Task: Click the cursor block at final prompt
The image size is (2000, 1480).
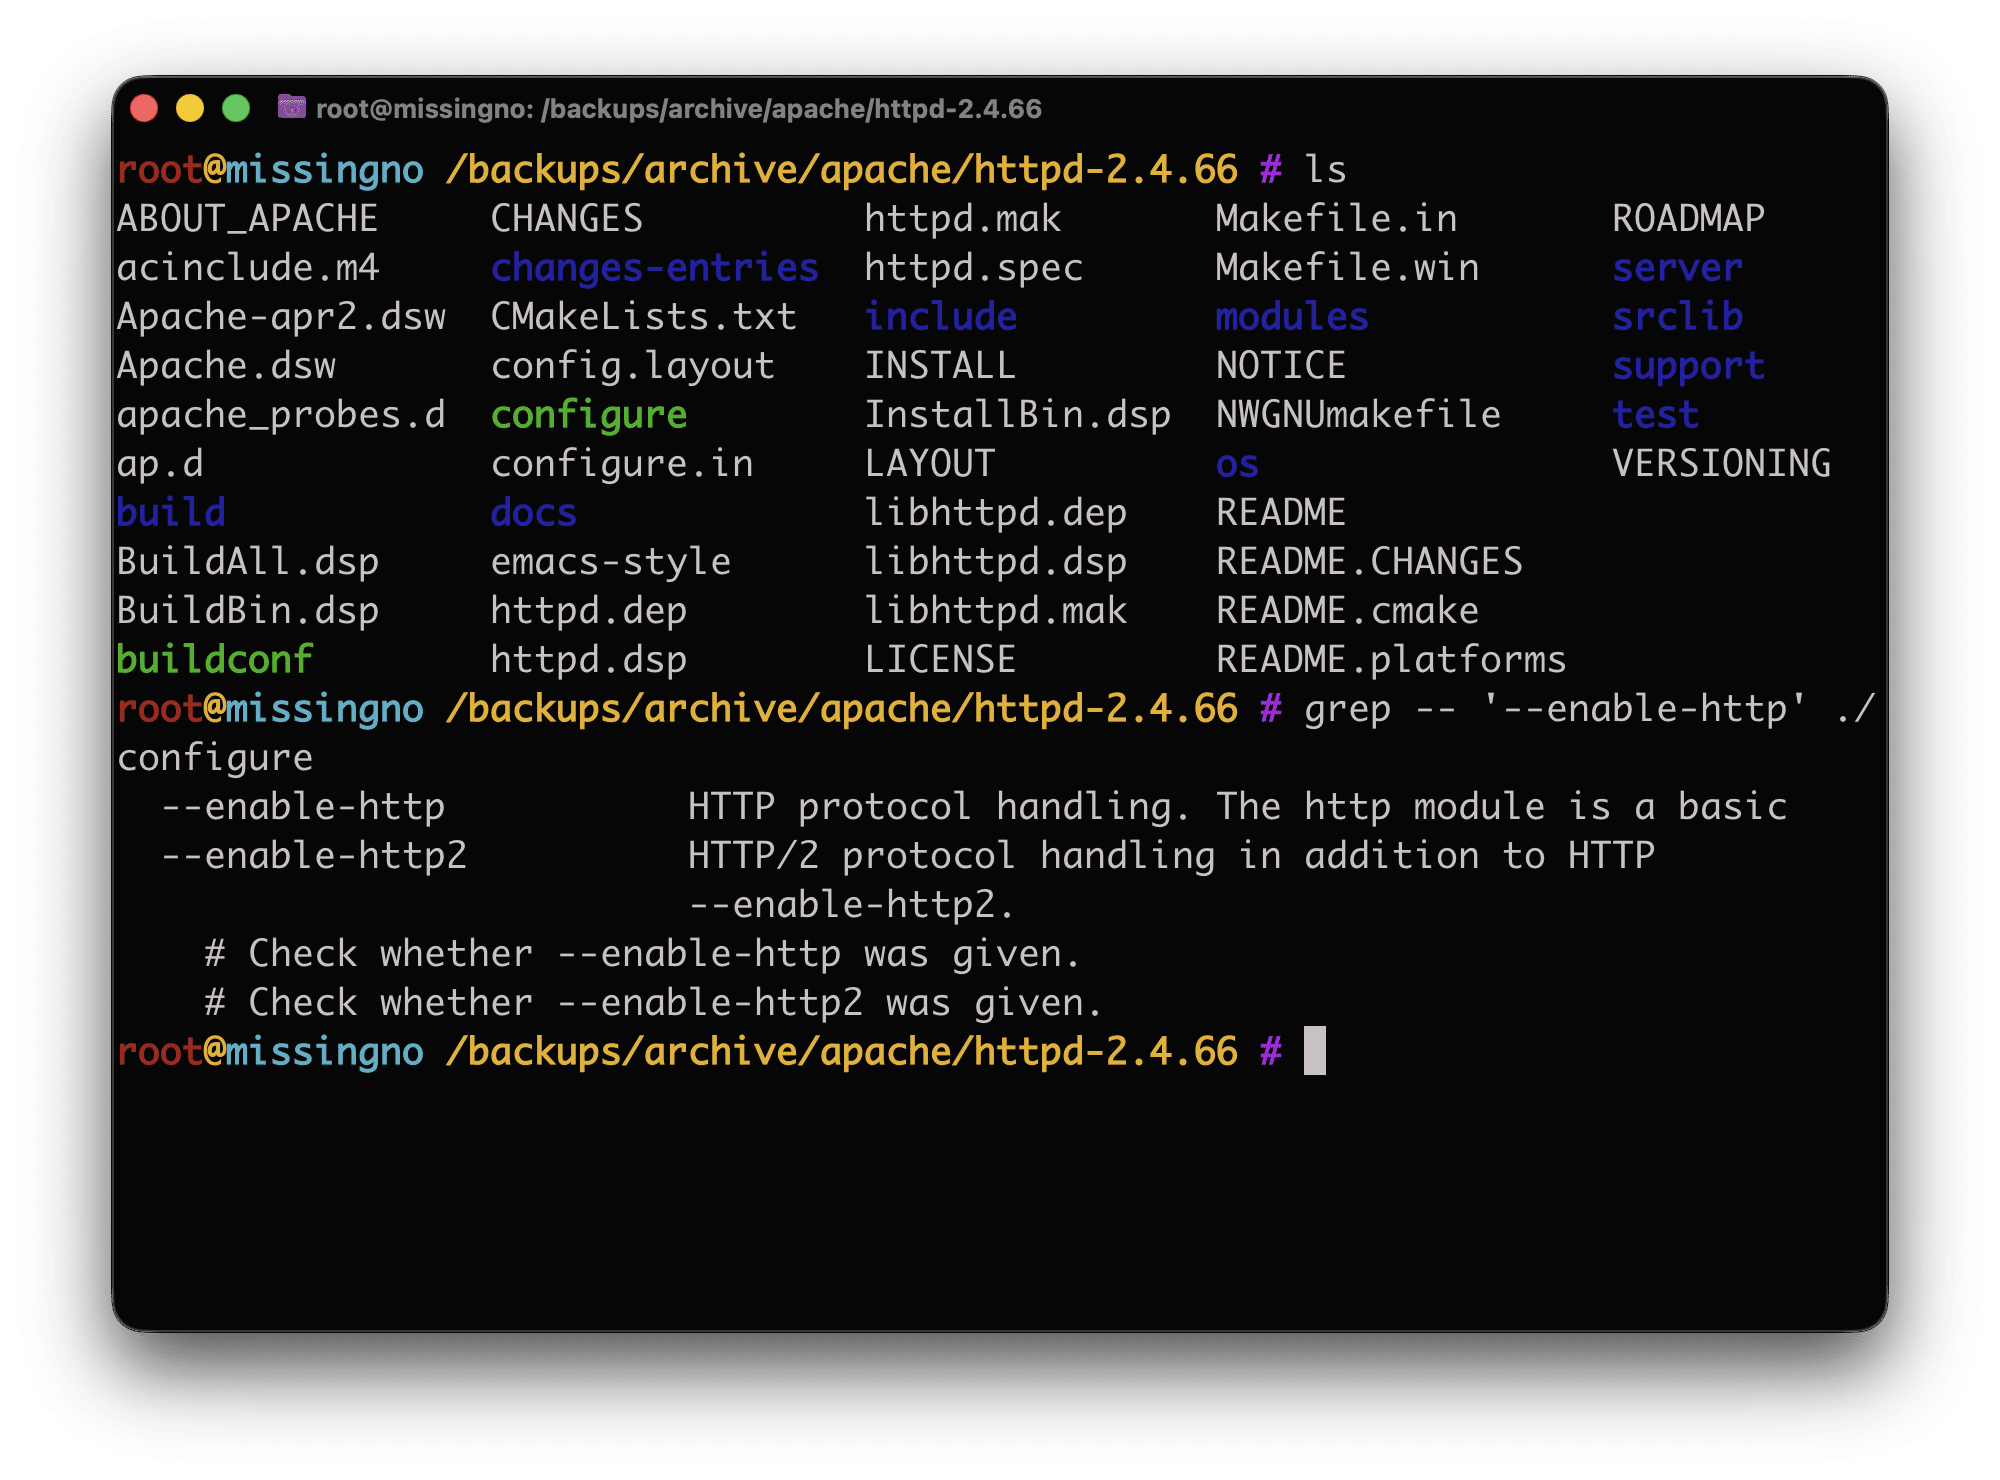Action: 1314,1051
